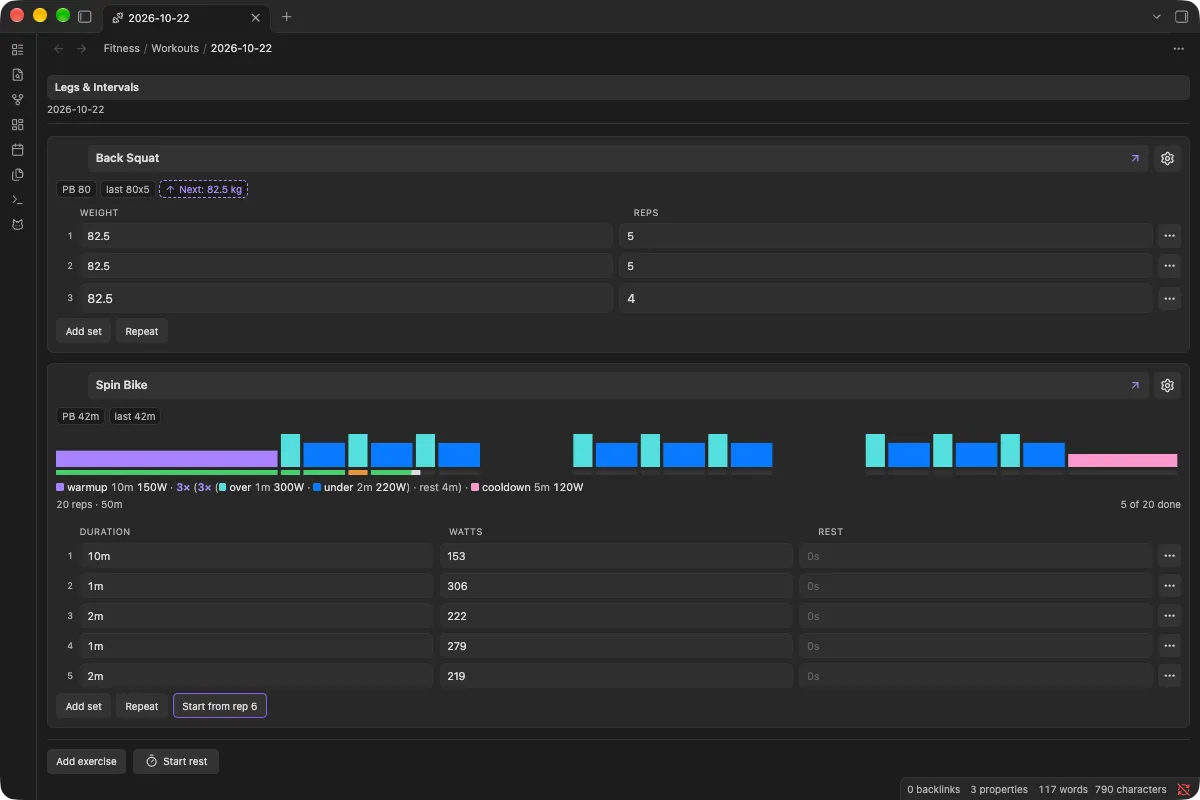The height and width of the screenshot is (800, 1200).
Task: Click the purple warmup legend swatch
Action: (60, 487)
